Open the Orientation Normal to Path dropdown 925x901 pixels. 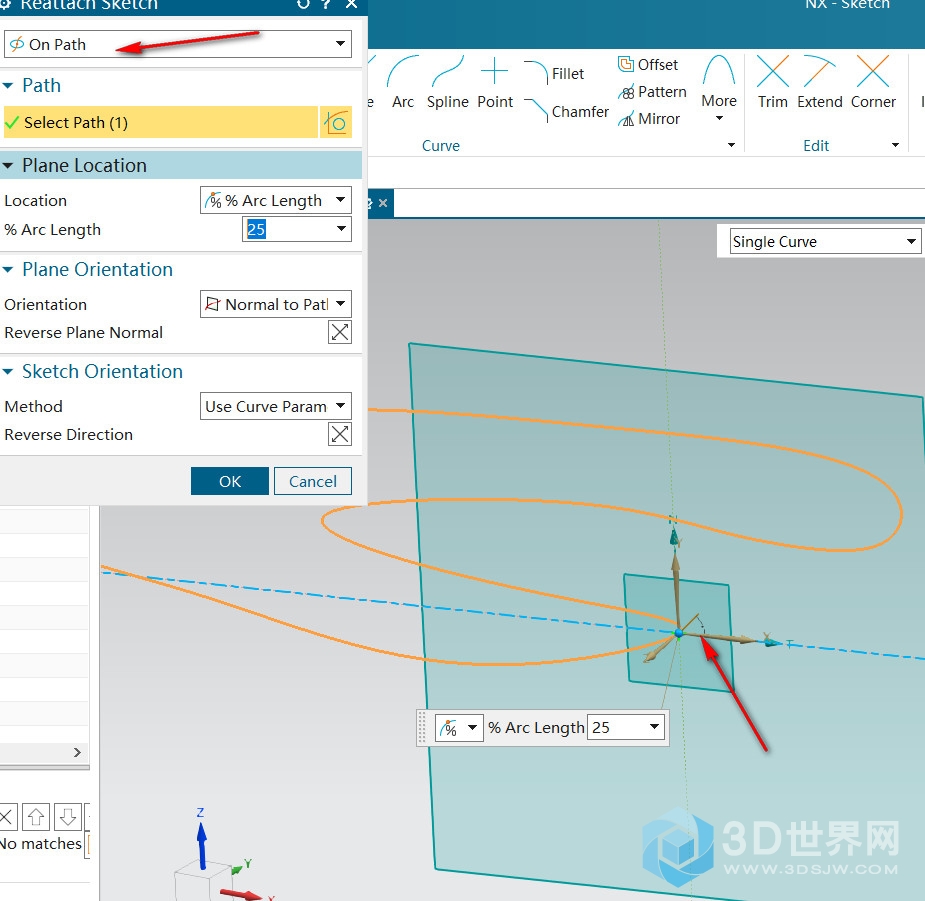click(x=276, y=304)
